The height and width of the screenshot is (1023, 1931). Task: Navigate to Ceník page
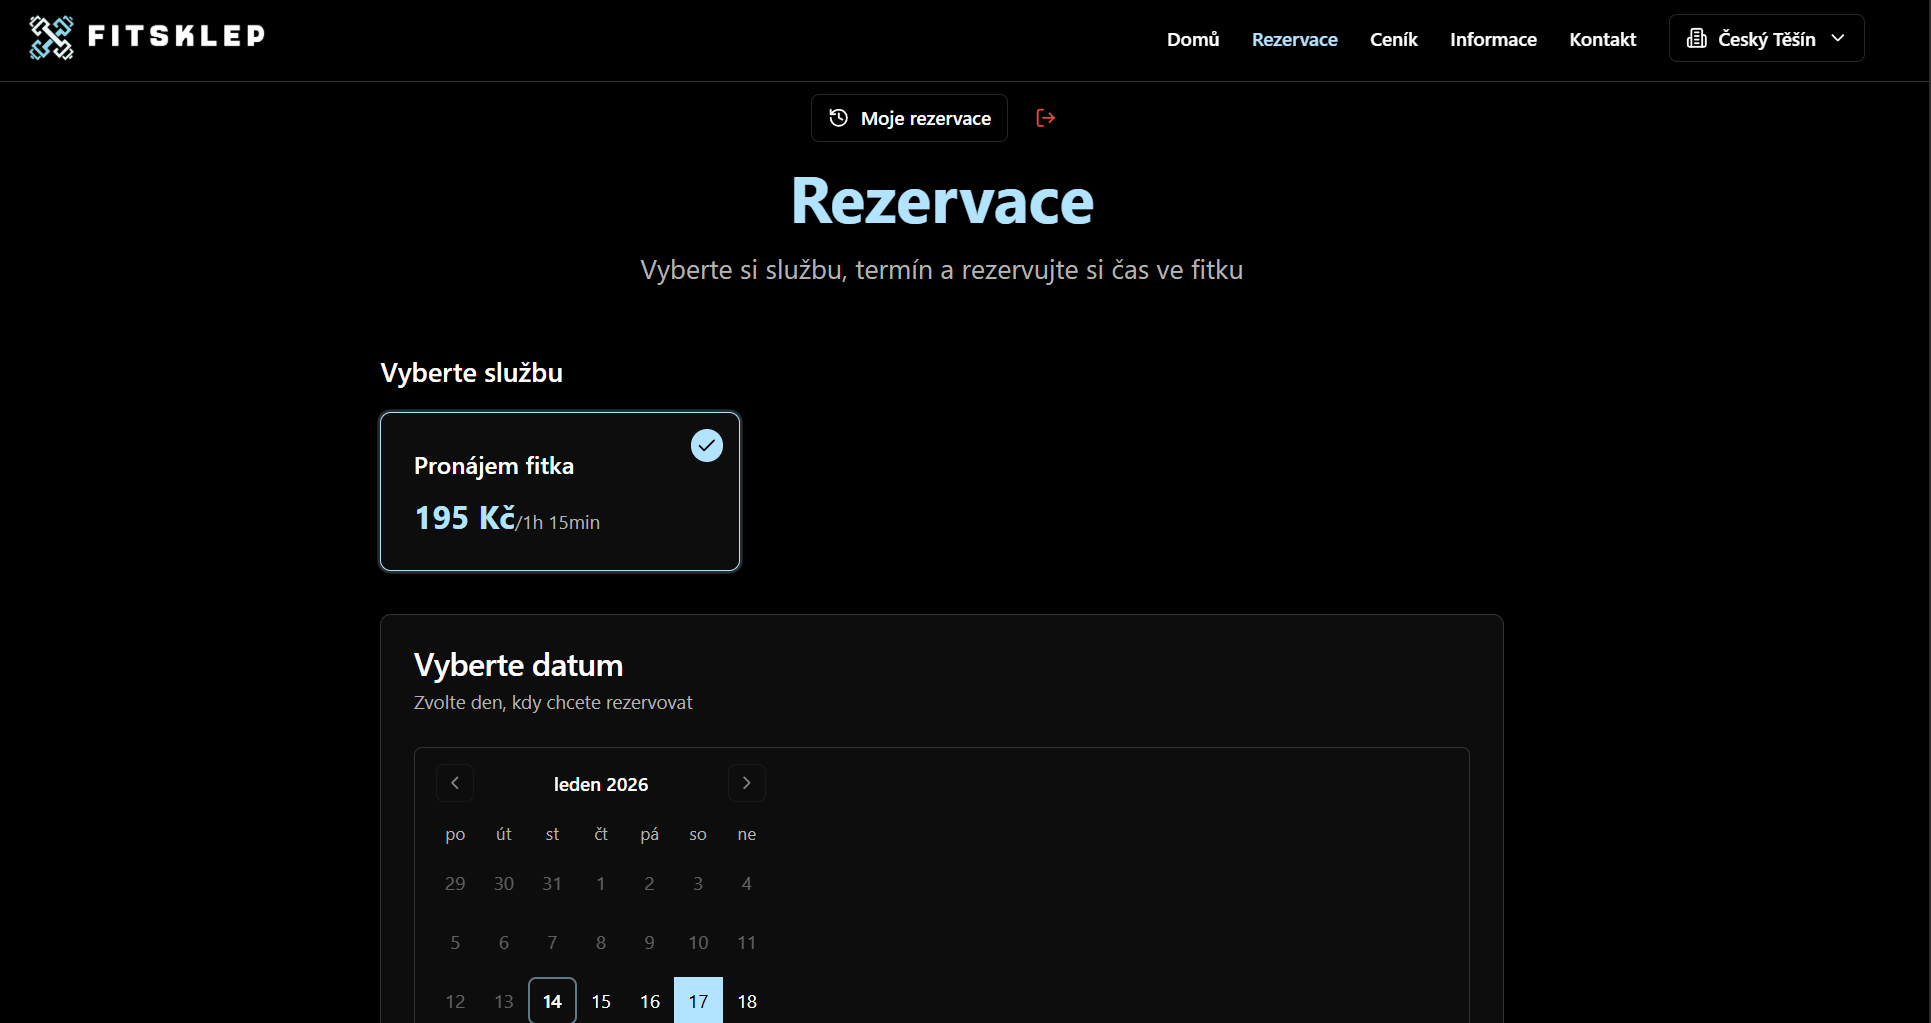tap(1393, 39)
